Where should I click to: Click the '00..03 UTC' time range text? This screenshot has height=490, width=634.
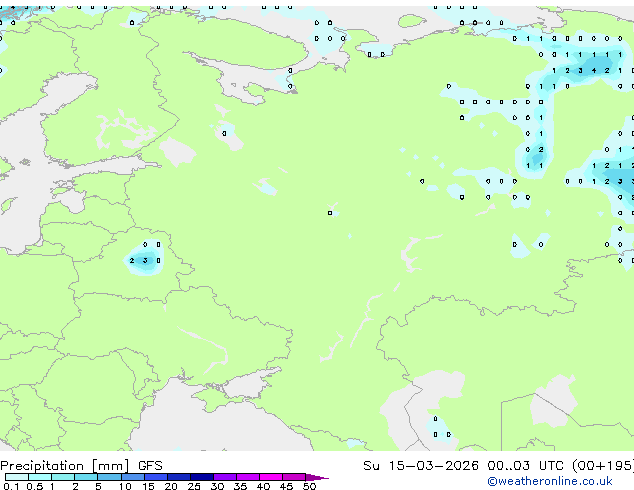click(x=525, y=466)
